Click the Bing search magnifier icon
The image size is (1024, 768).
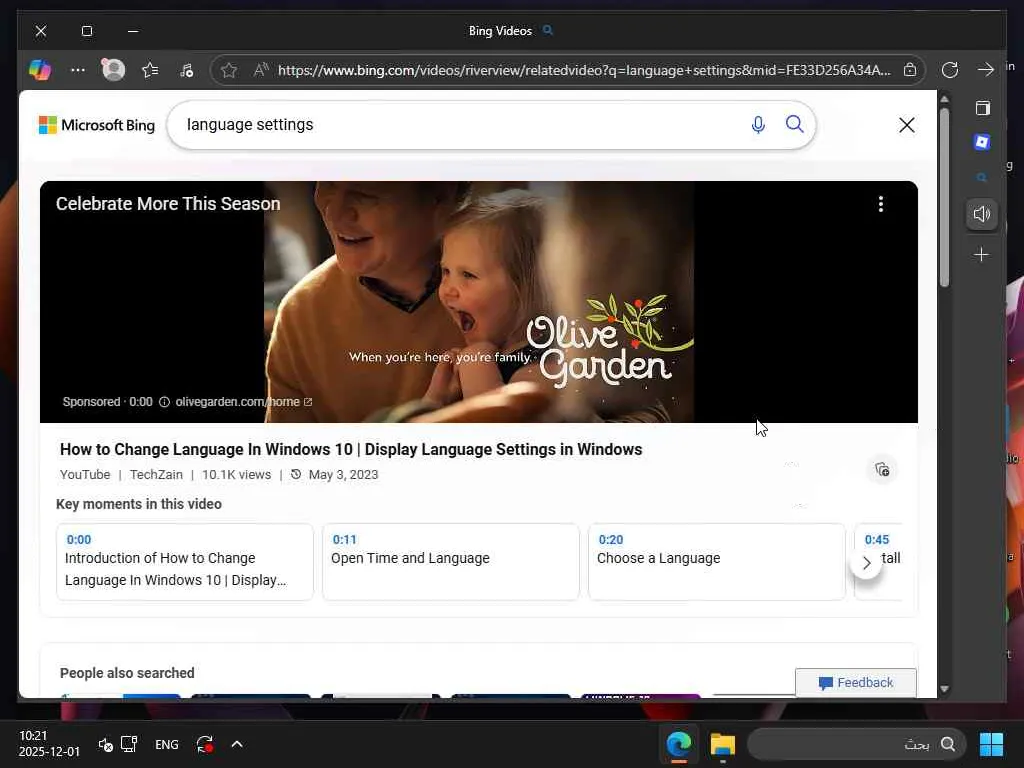click(x=794, y=124)
